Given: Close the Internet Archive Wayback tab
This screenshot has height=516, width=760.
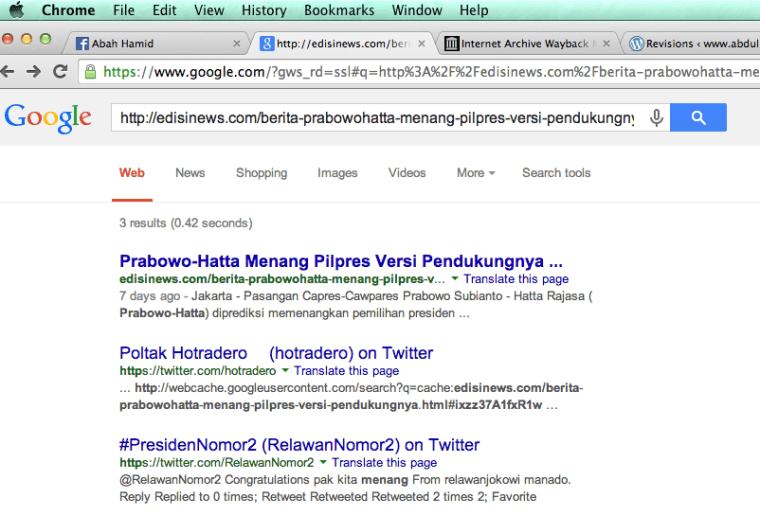Looking at the screenshot, I should [x=606, y=44].
